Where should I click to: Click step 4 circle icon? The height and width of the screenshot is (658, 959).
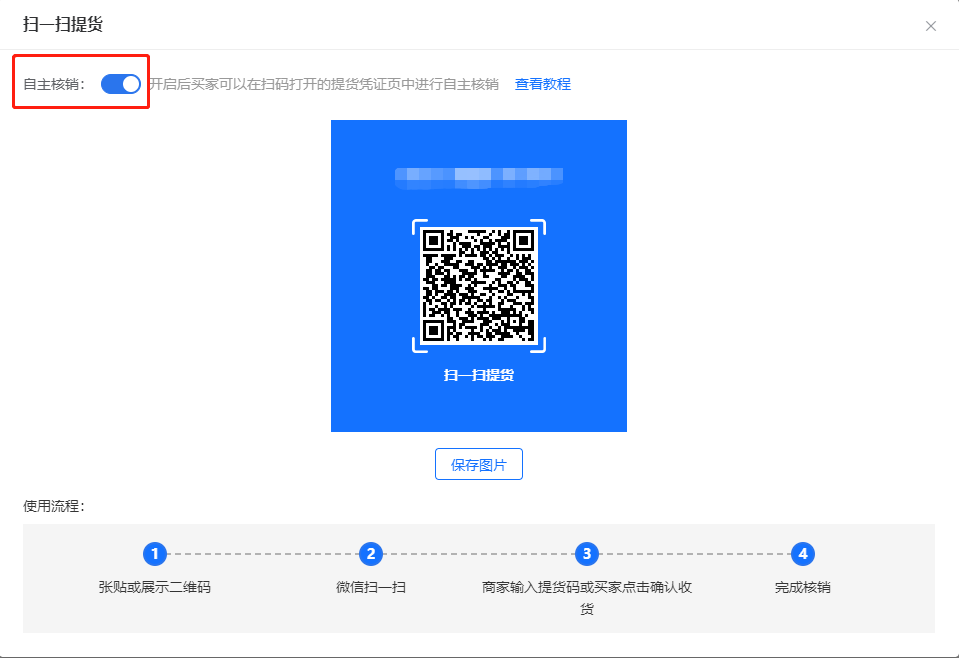pos(802,554)
